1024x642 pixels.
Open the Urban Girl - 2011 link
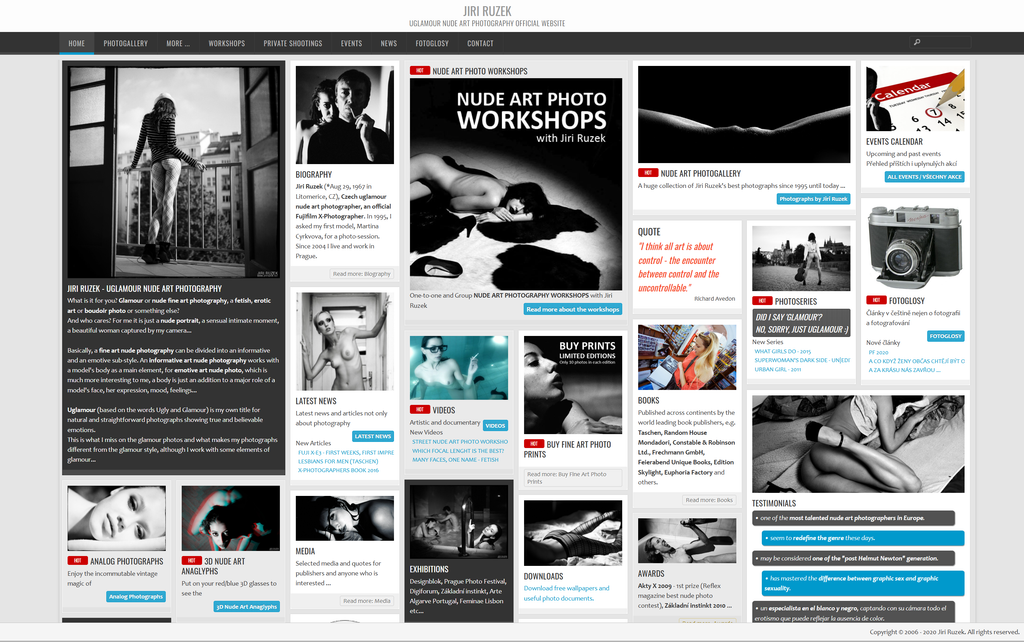(778, 370)
